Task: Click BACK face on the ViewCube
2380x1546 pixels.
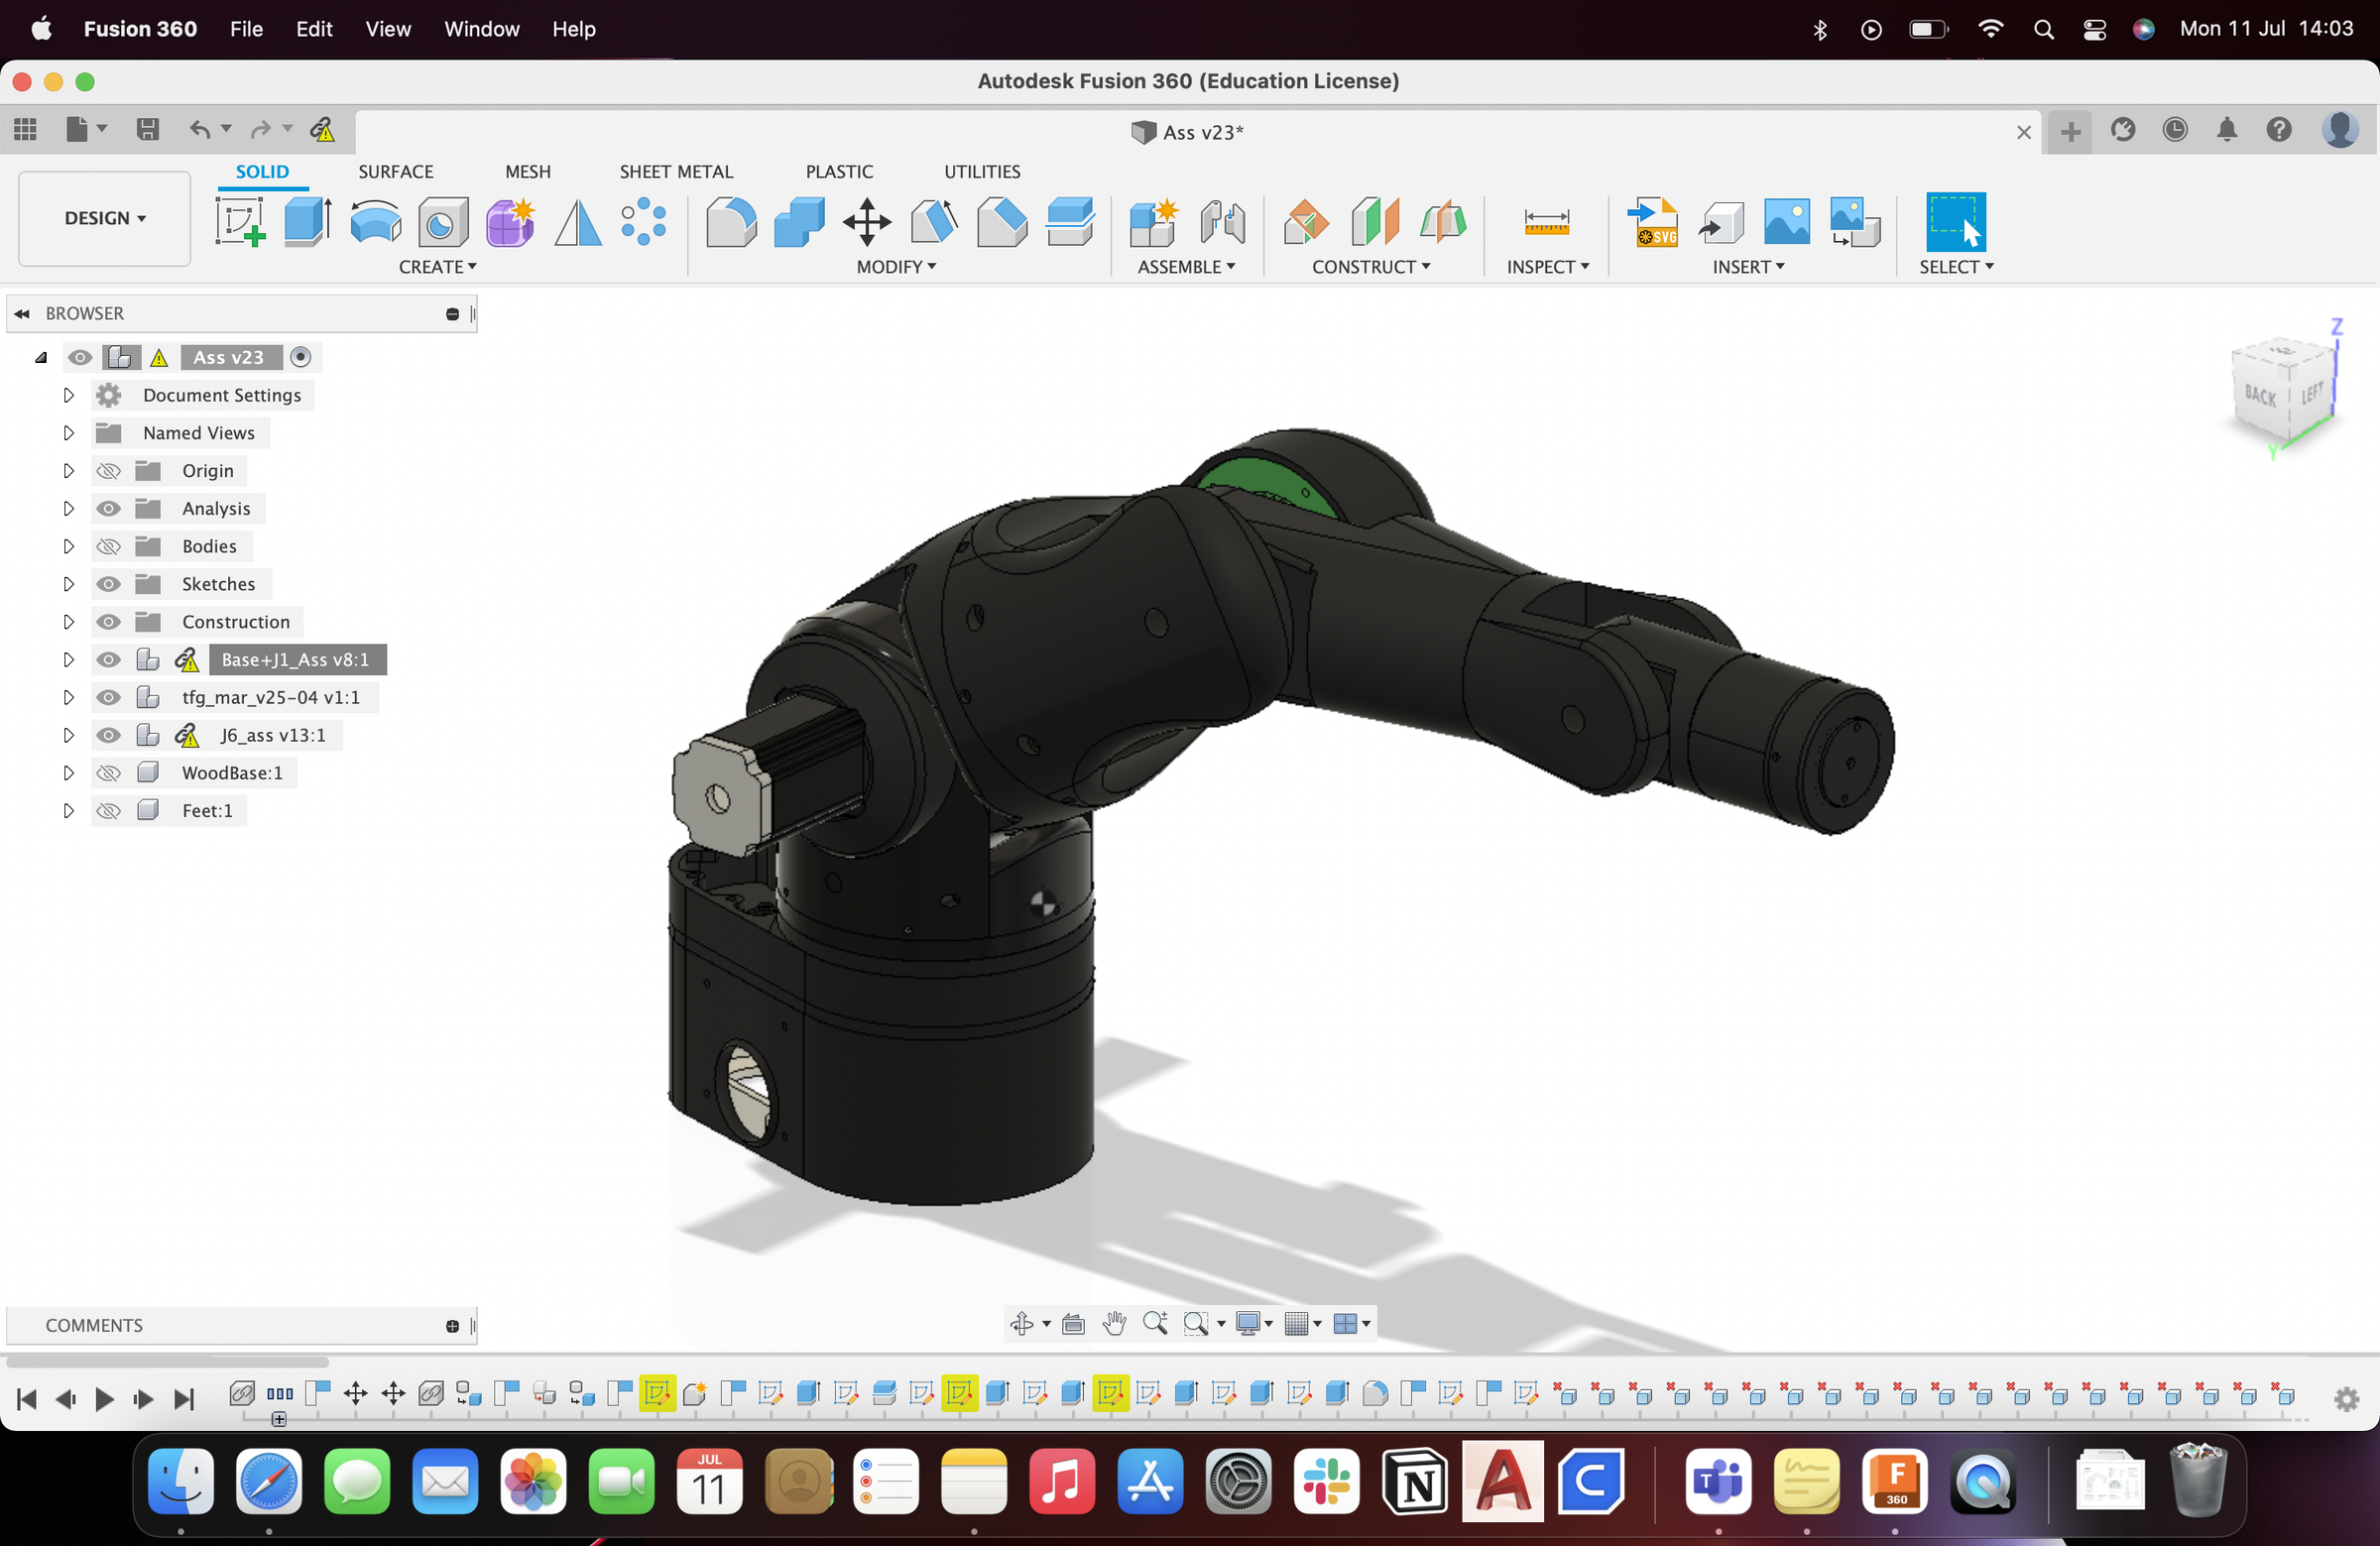Action: [2261, 396]
